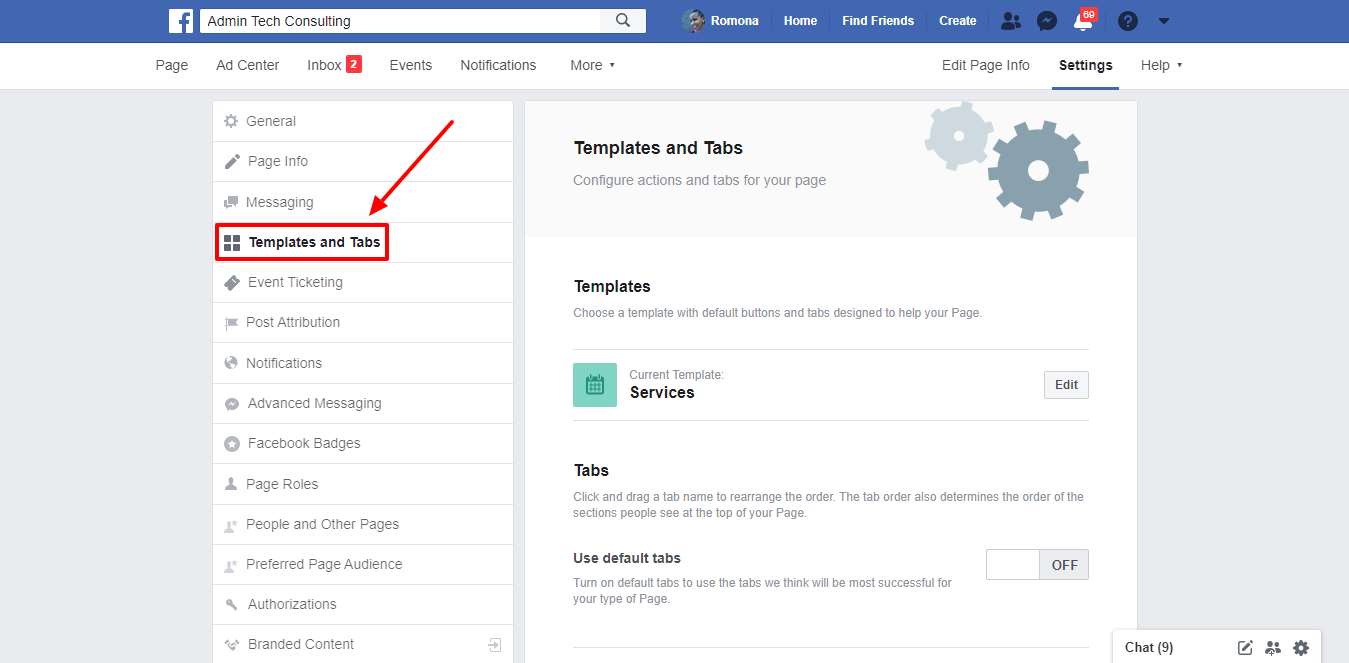1349x663 pixels.
Task: Click the Page Info pencil icon
Action: point(232,161)
